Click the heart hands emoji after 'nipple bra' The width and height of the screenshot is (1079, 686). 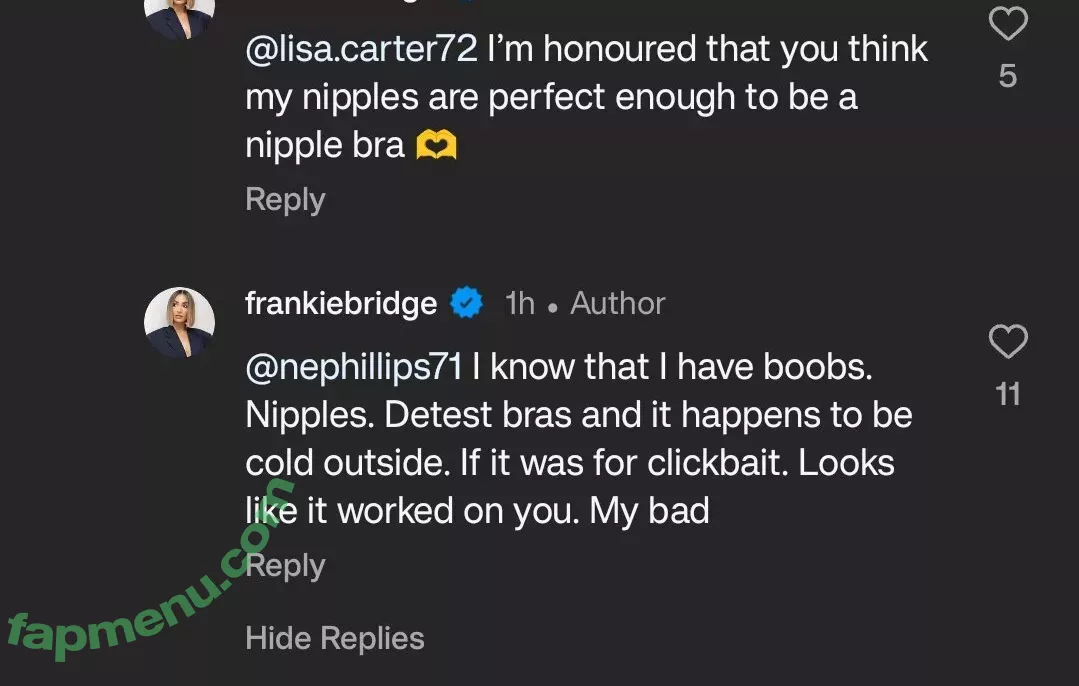436,146
